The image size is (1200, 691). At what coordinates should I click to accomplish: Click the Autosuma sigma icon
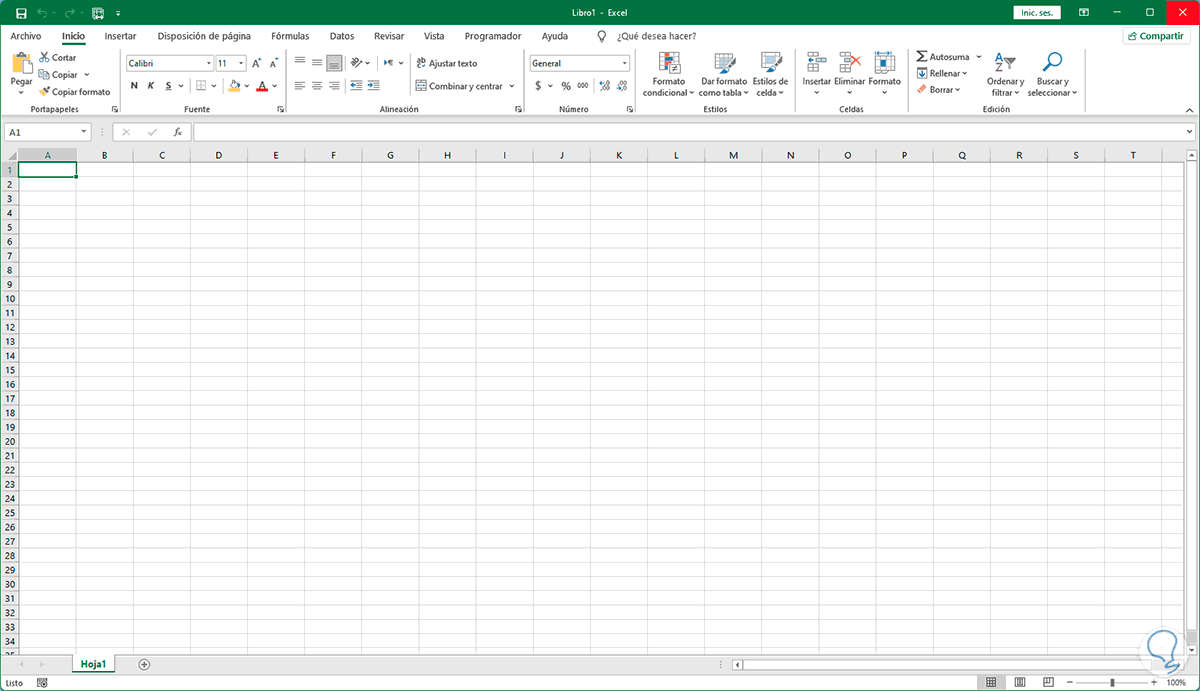click(922, 57)
